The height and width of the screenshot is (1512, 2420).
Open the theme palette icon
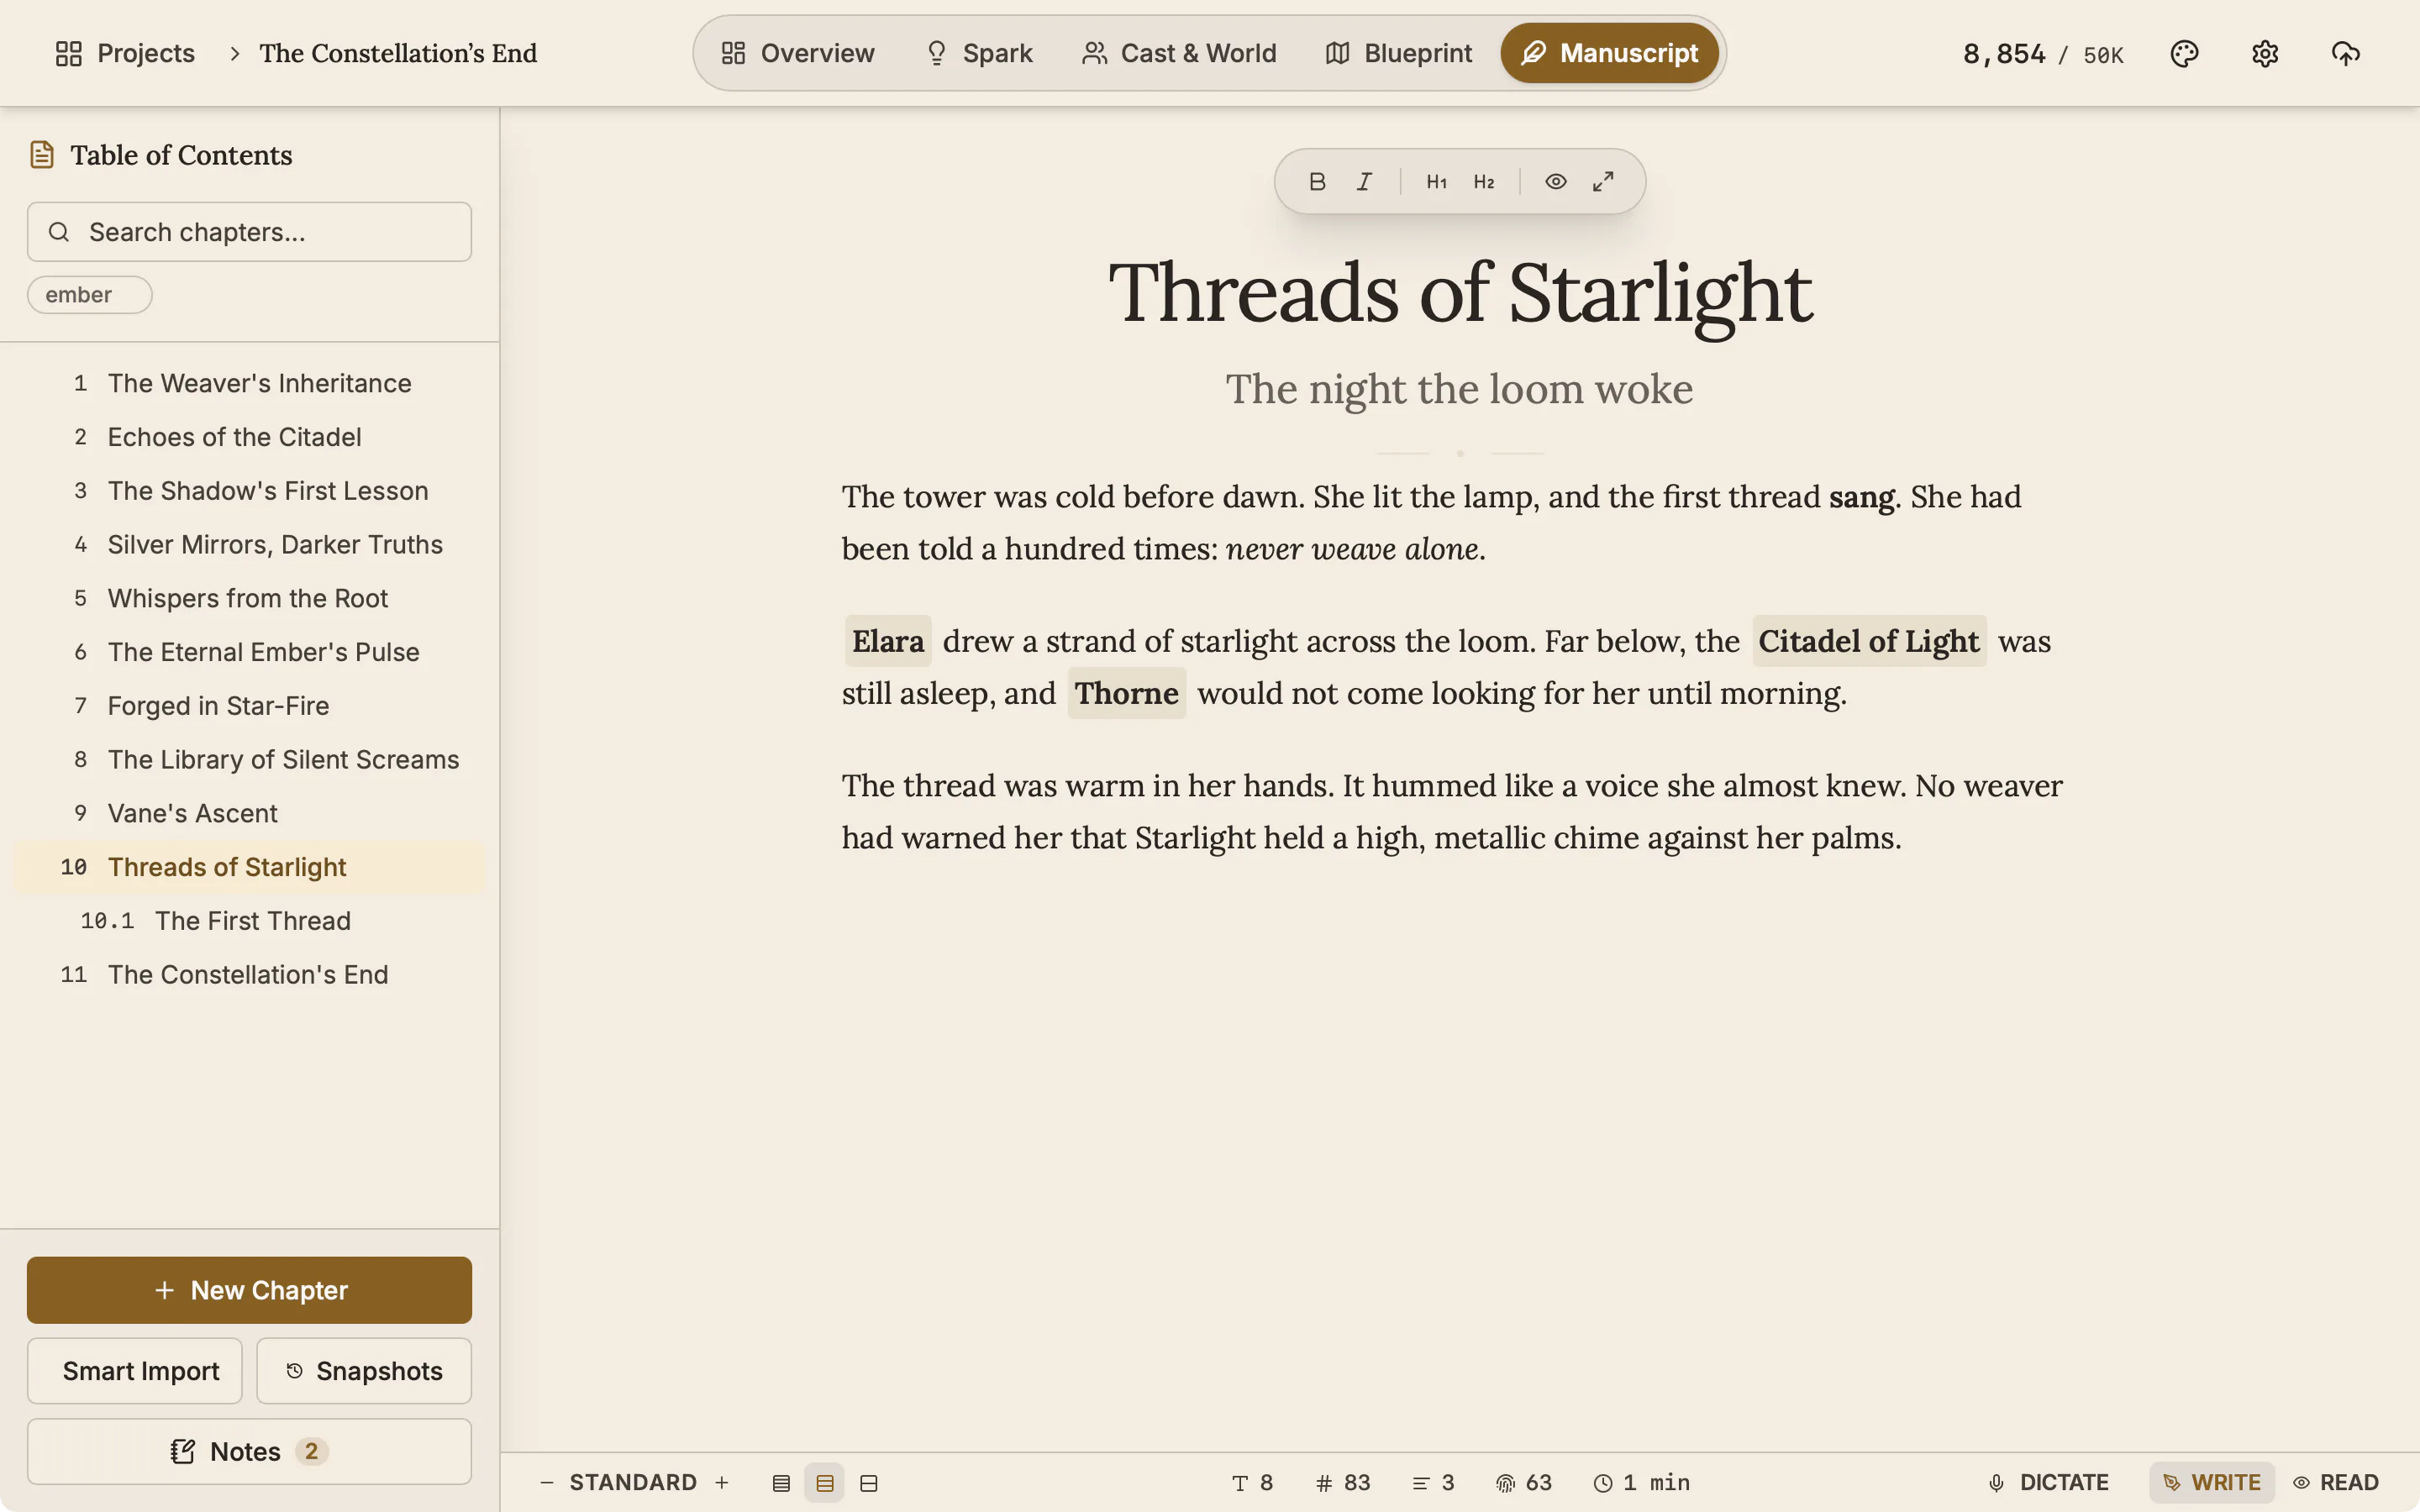[x=2184, y=53]
